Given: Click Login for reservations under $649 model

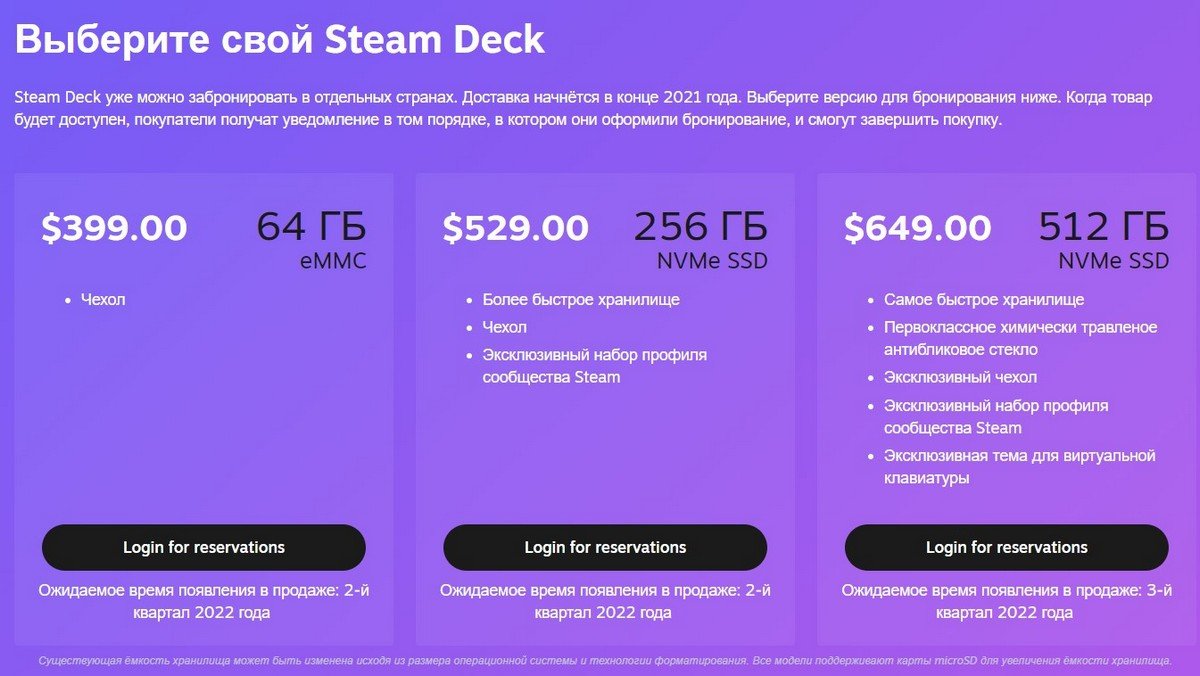Looking at the screenshot, I should point(1006,547).
